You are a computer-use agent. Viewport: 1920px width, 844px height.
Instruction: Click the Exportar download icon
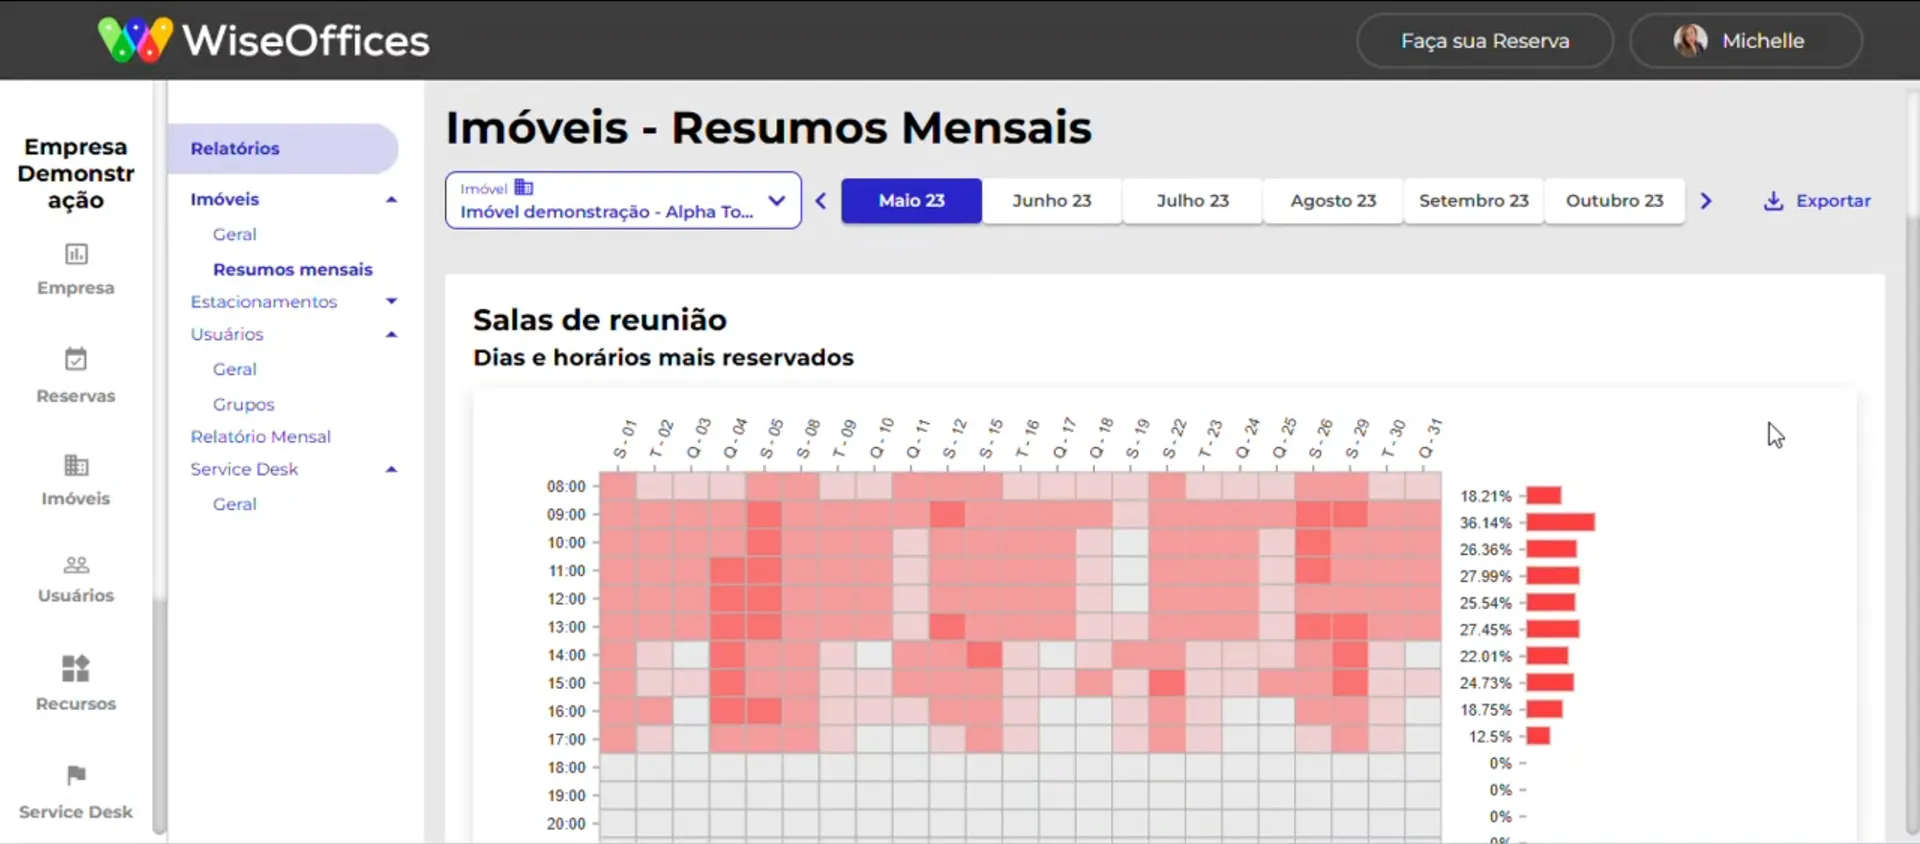[x=1773, y=201]
